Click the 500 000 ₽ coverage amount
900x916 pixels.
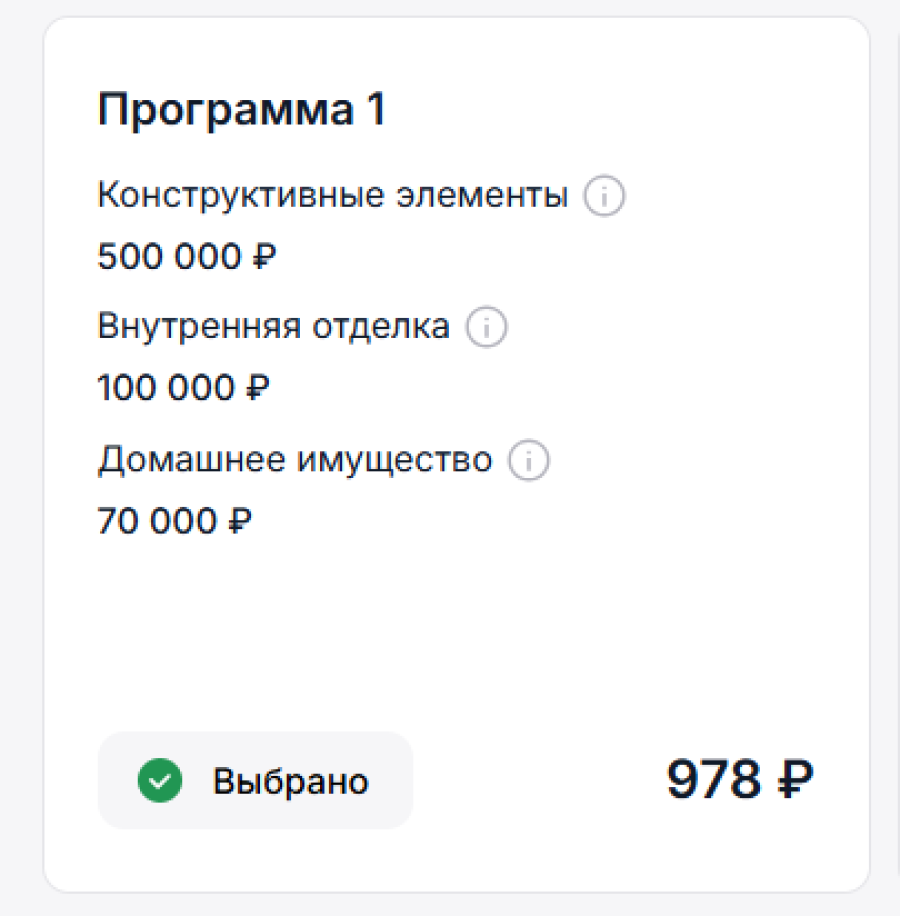185,256
